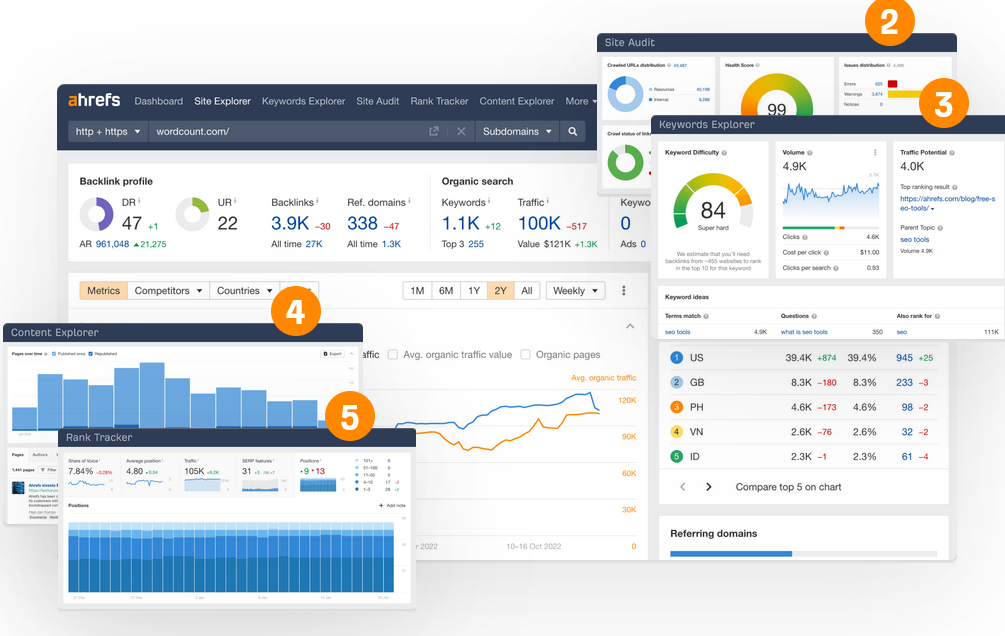
Task: Click Keyword Difficulty info icon
Action: coord(724,153)
